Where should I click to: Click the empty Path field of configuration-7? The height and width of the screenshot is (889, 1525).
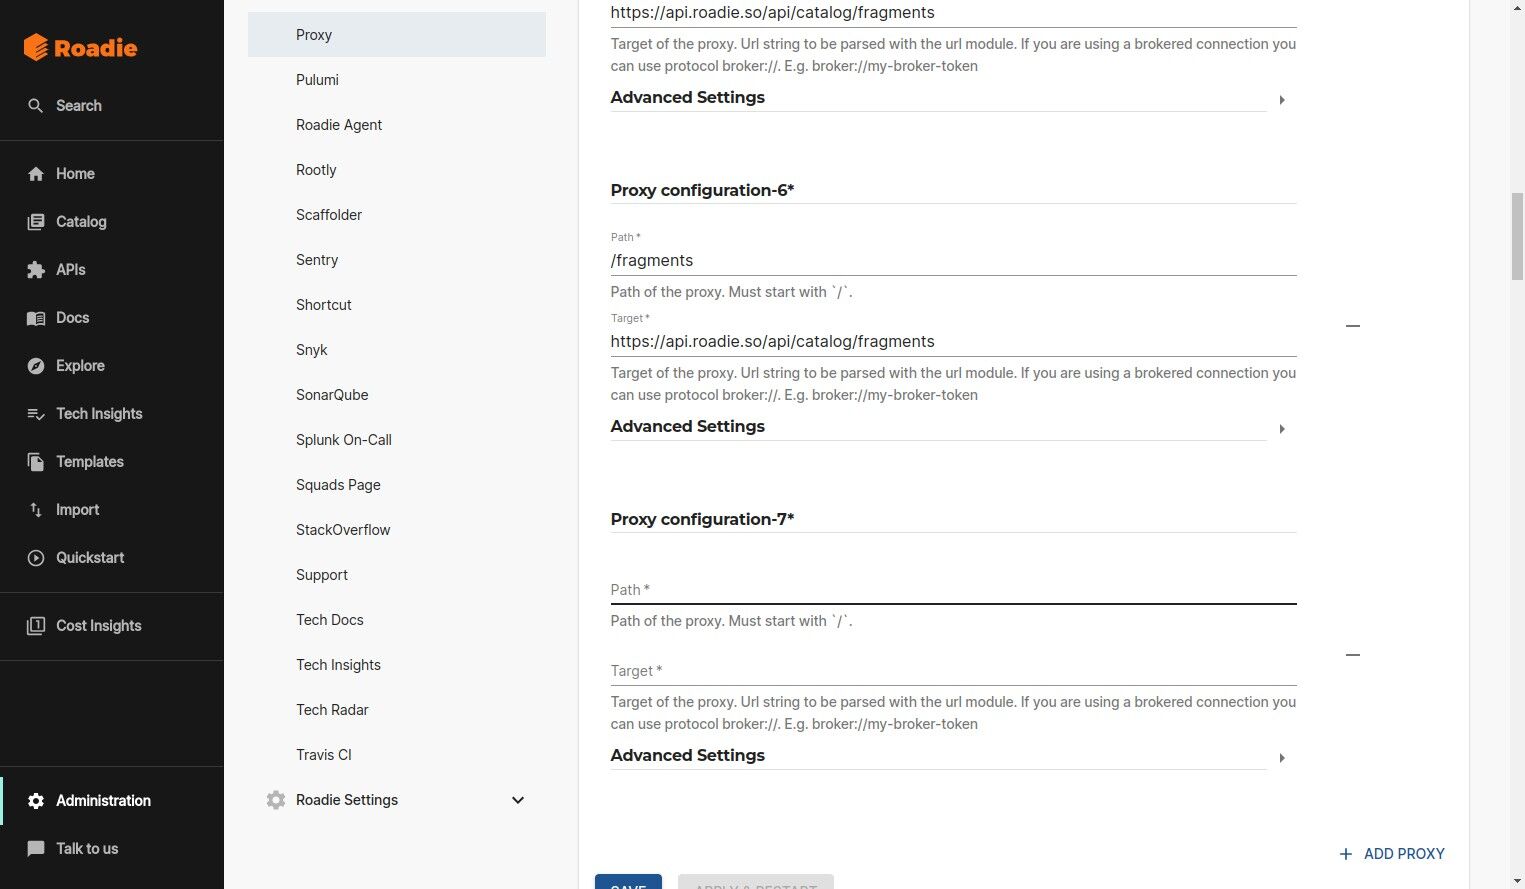(x=953, y=590)
